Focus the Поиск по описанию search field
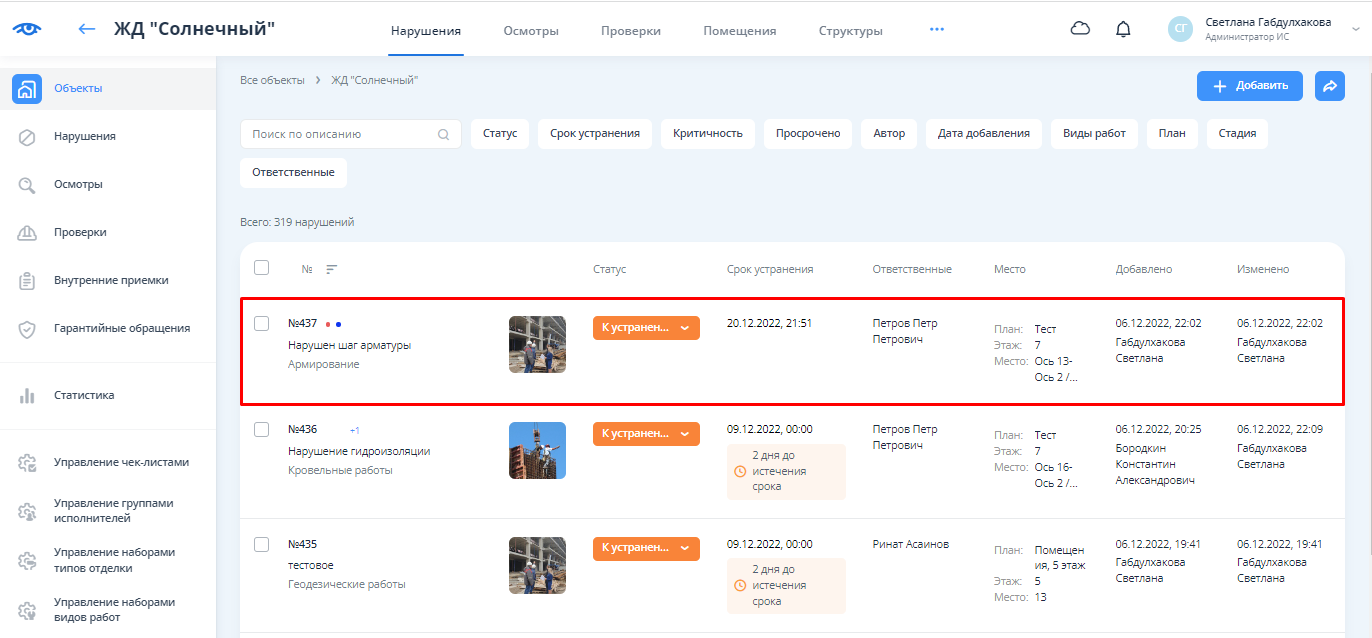The image size is (1372, 638). point(340,134)
